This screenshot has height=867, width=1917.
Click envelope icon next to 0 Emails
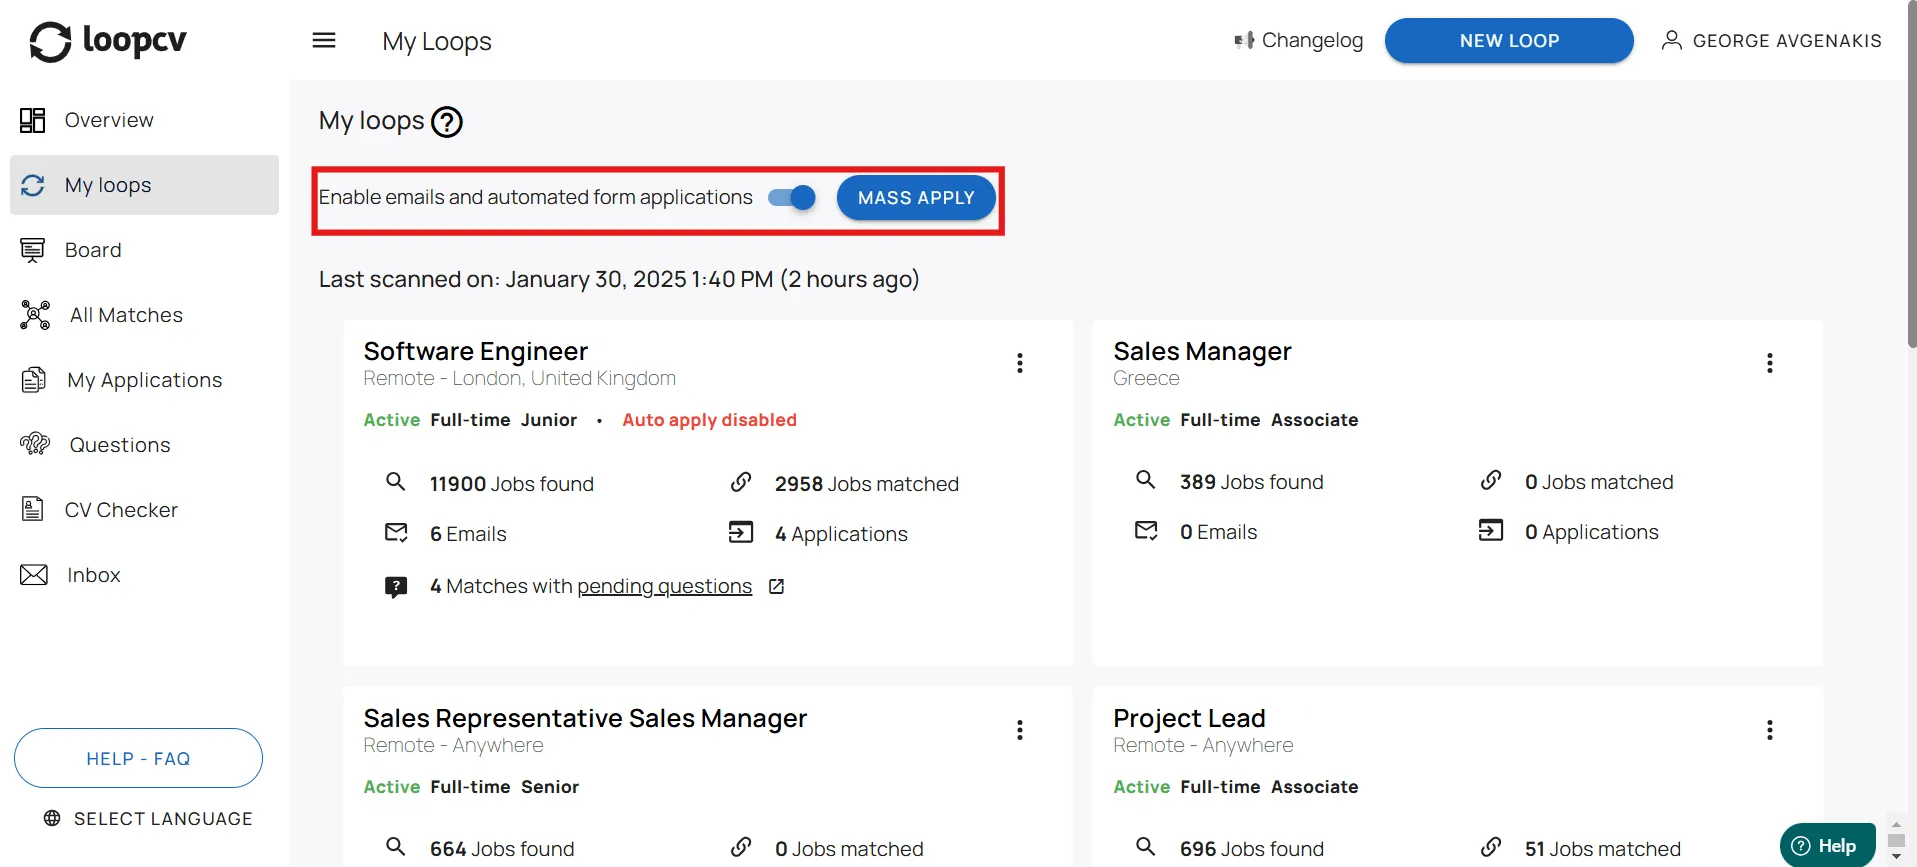[x=1146, y=530]
